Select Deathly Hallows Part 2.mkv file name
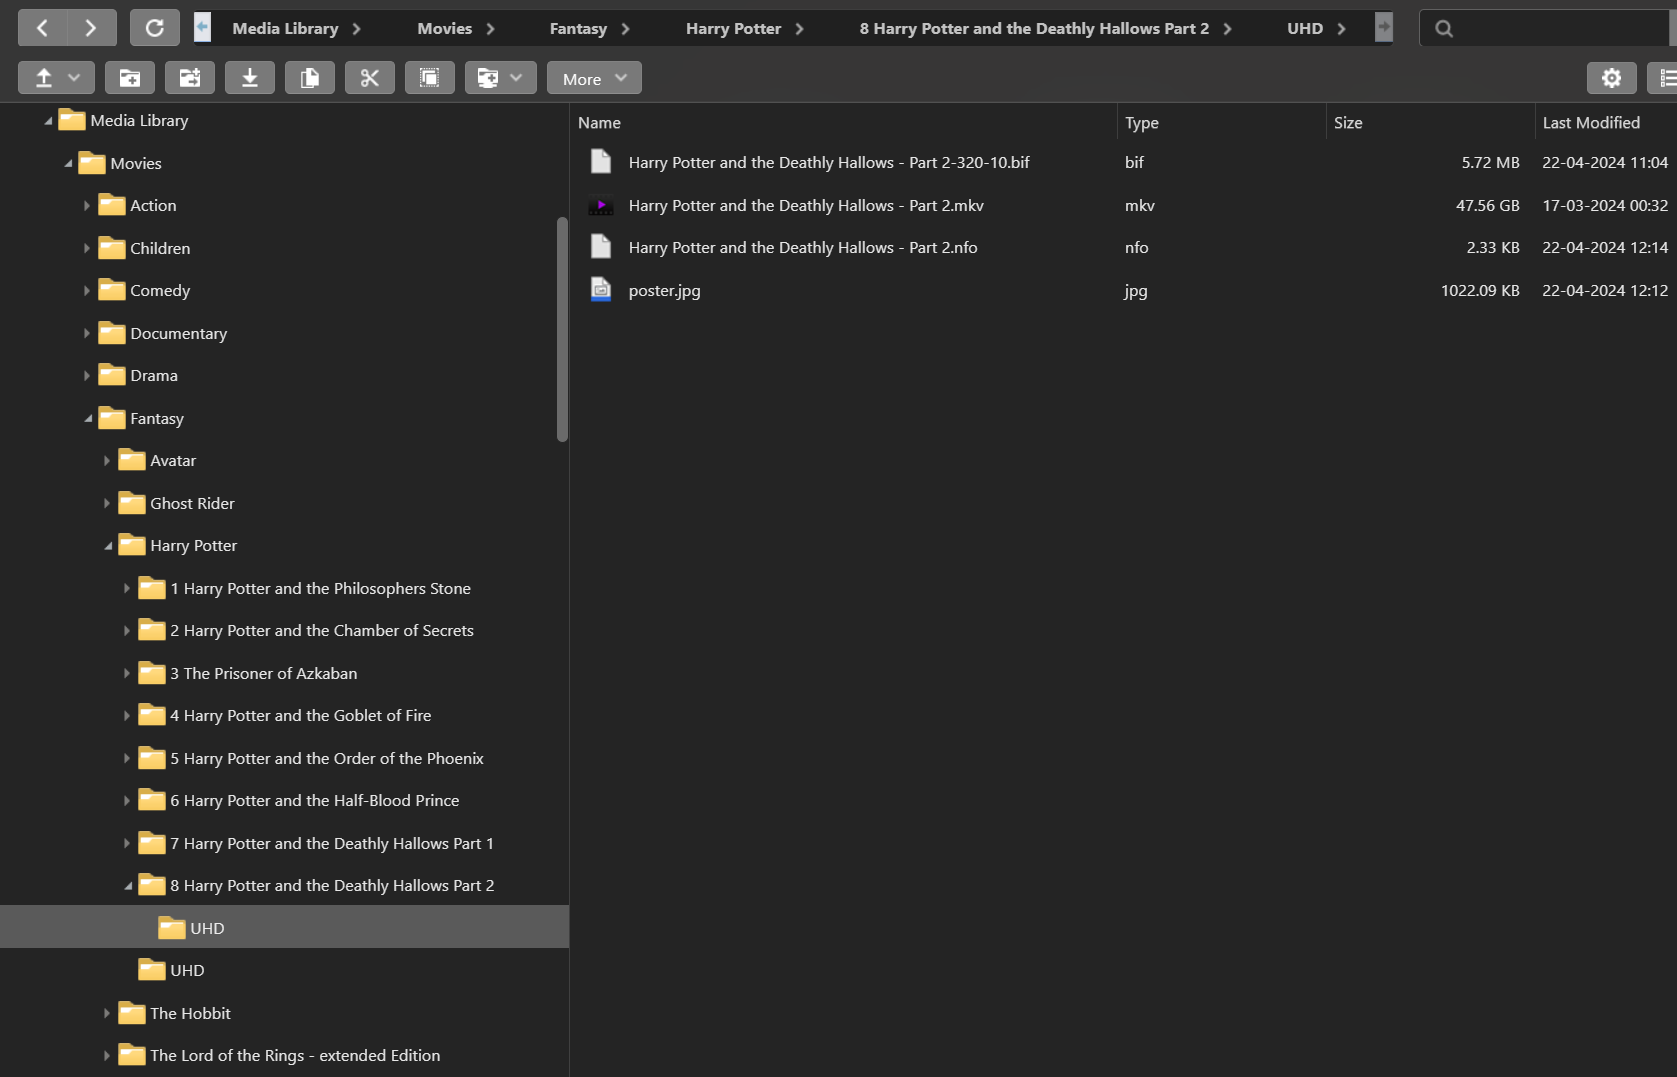 pyautogui.click(x=806, y=205)
